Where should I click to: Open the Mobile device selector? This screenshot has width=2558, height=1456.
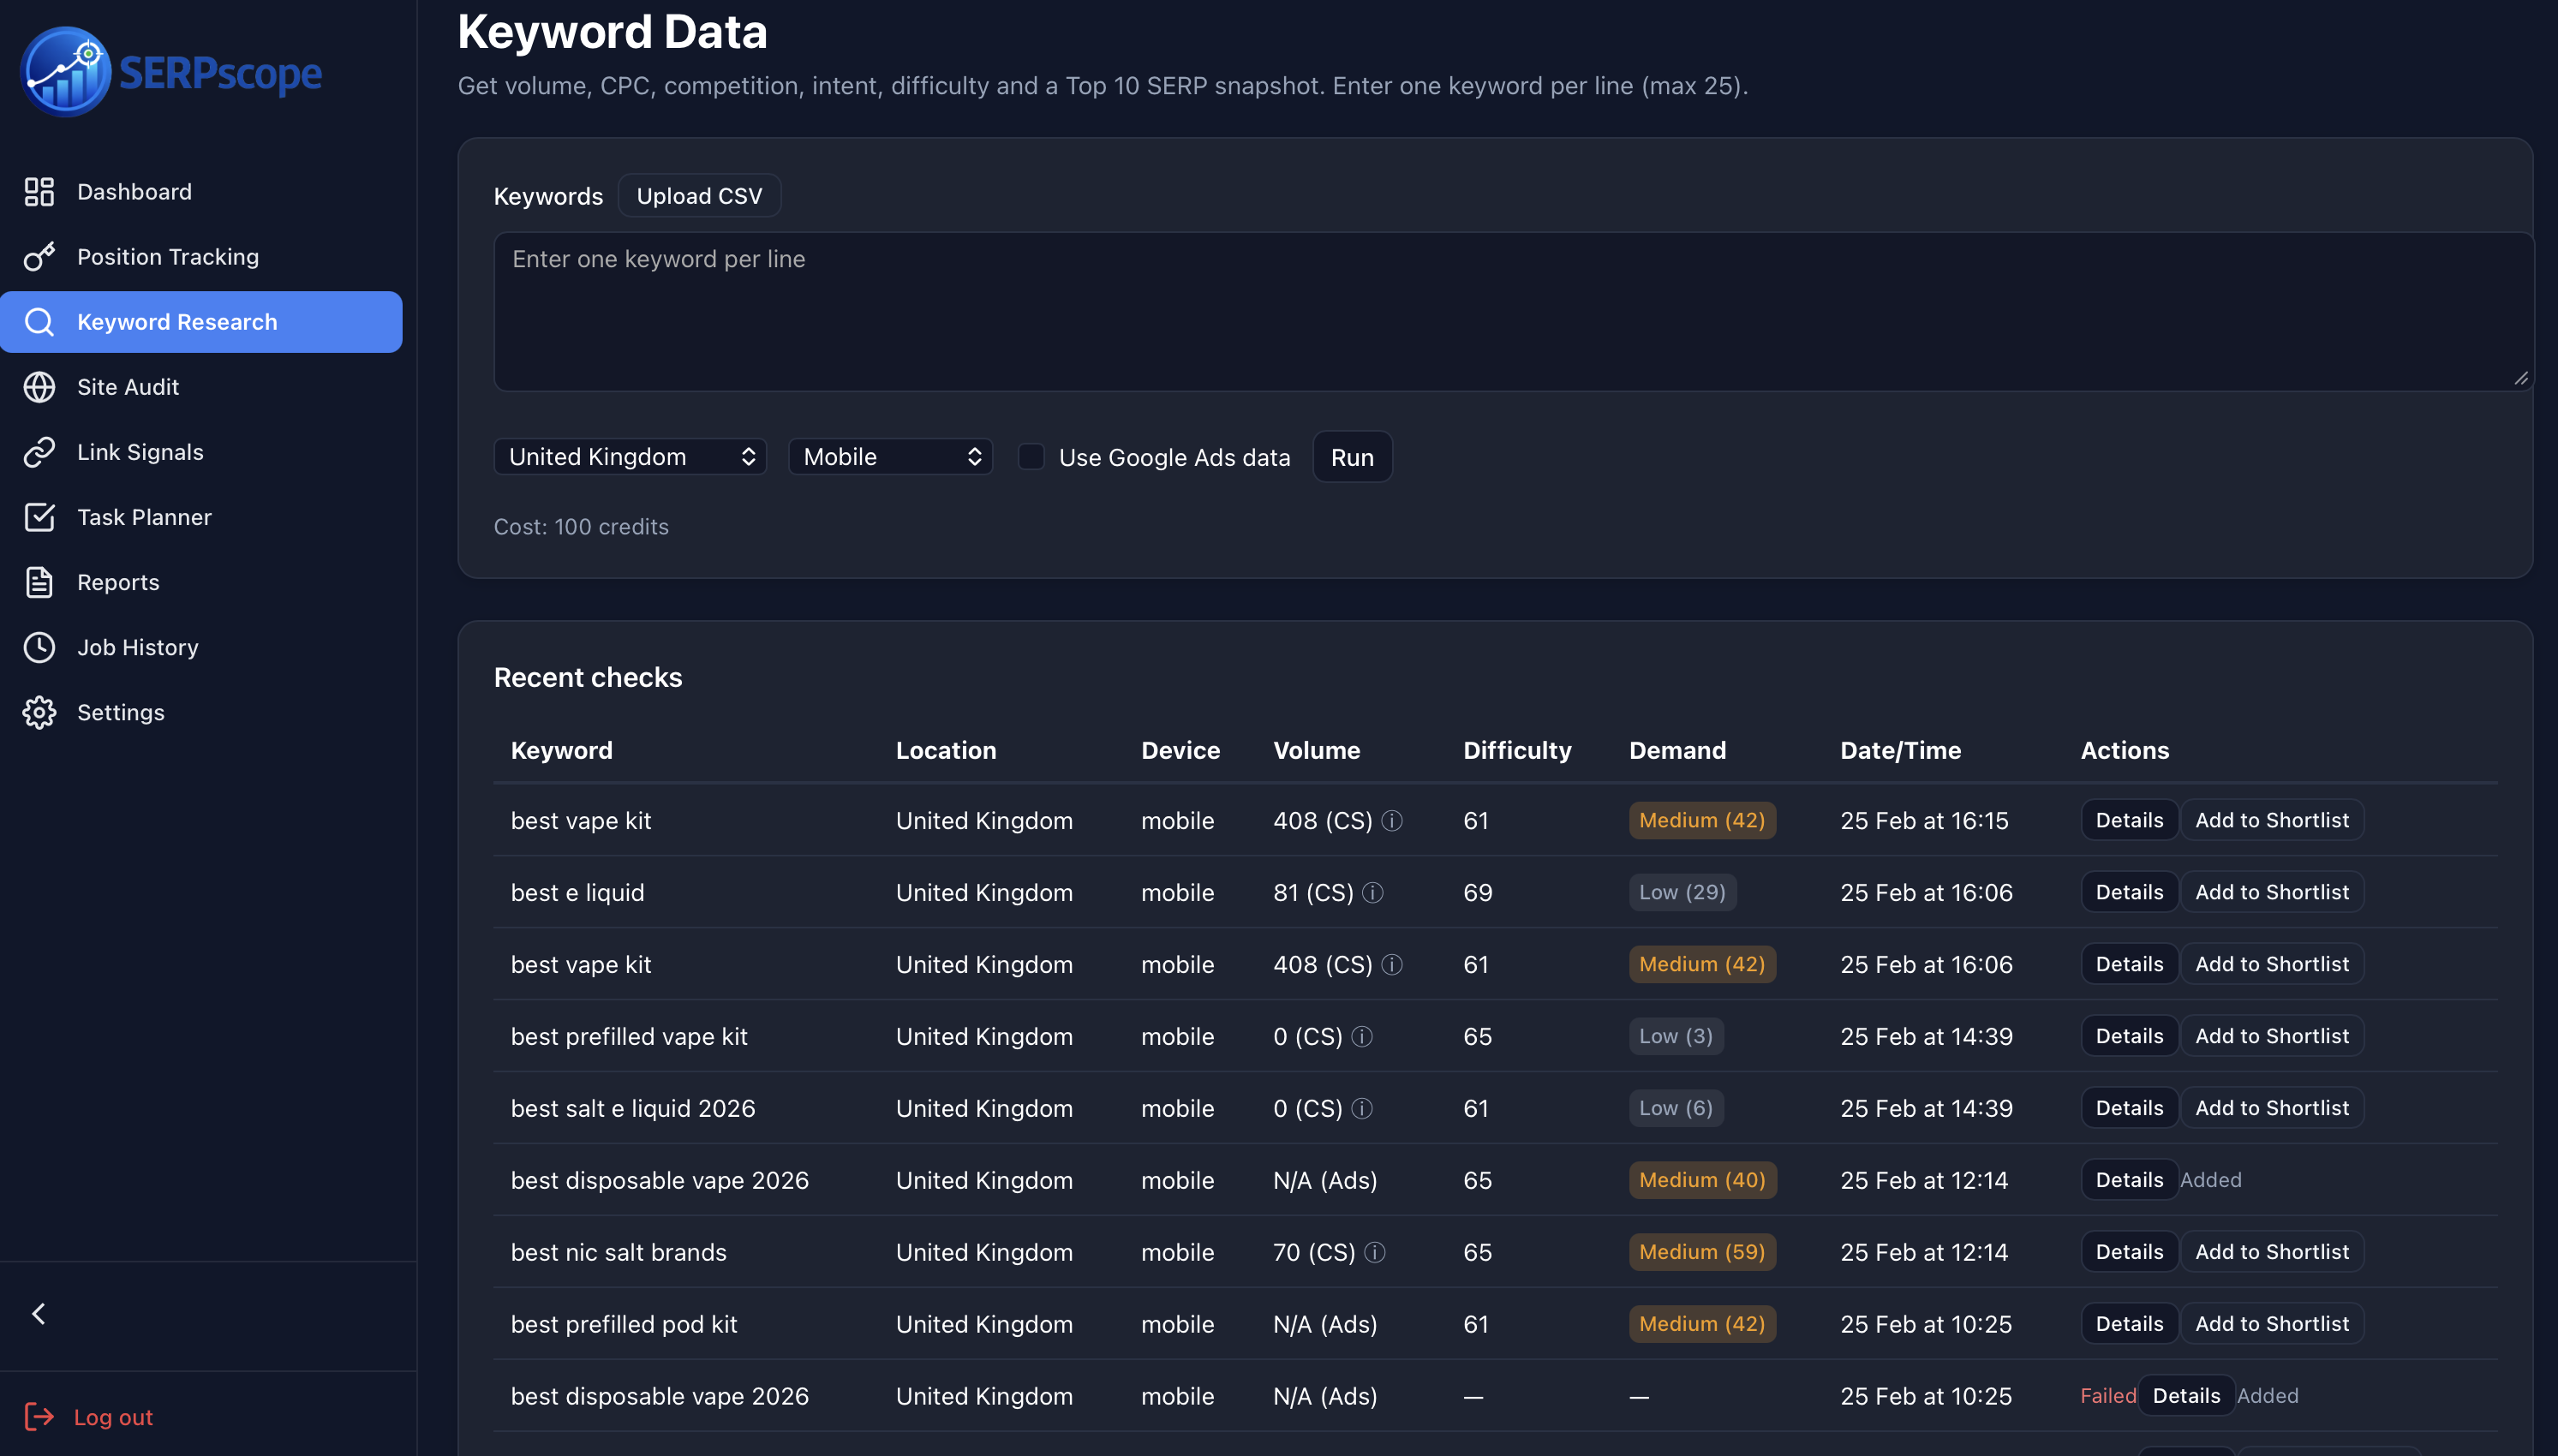pyautogui.click(x=889, y=456)
